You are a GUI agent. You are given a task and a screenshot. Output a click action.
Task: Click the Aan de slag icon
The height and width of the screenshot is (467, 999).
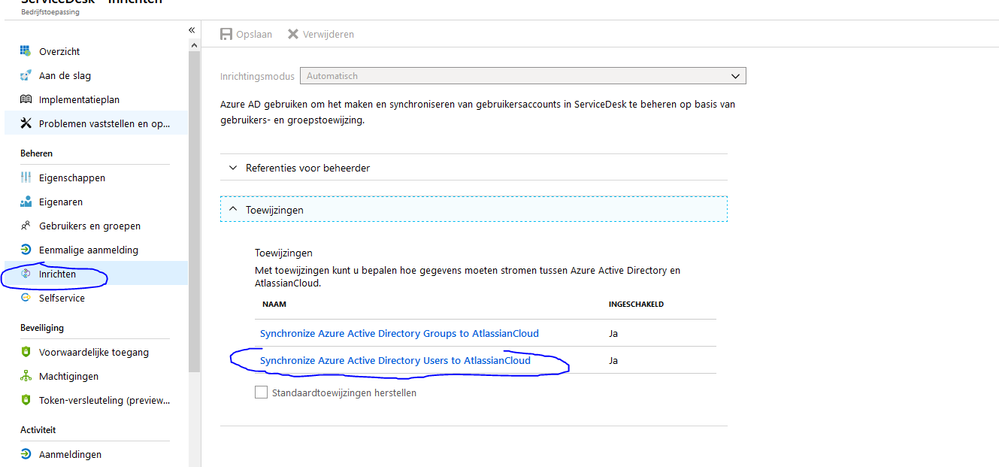(25, 75)
